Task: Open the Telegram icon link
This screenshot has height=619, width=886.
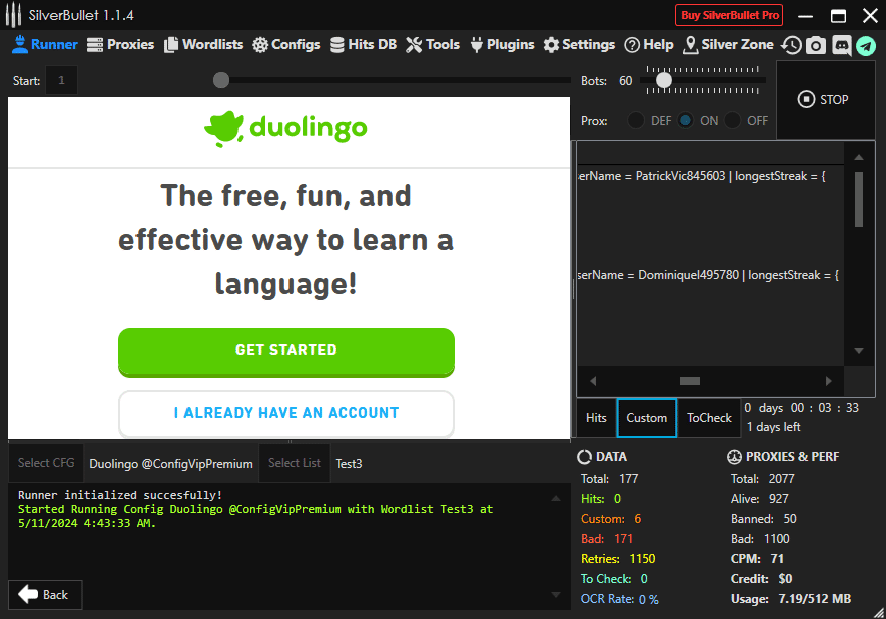Action: [866, 45]
